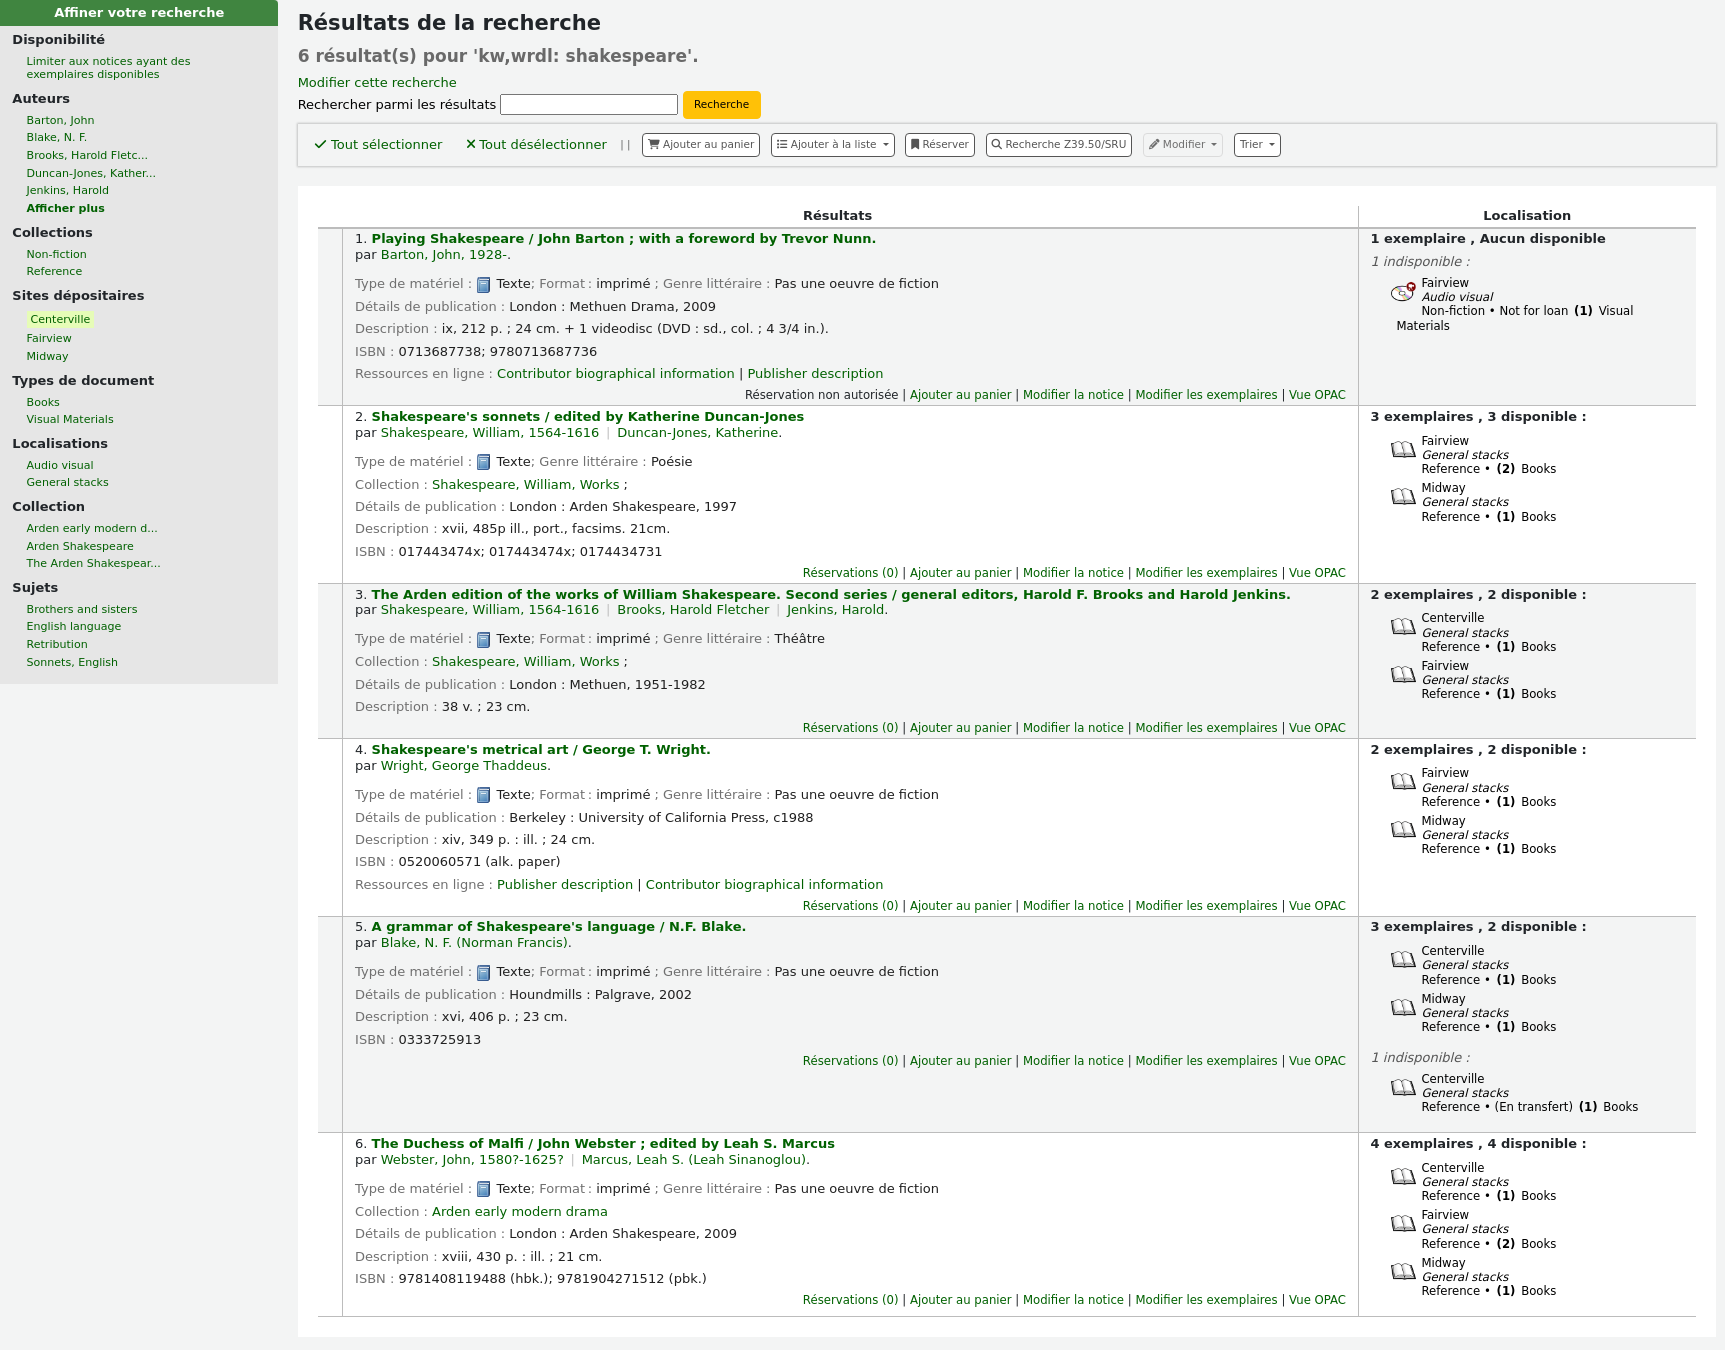Filter by Audio visual location
Screen dimensions: 1725x1350
tap(60, 465)
